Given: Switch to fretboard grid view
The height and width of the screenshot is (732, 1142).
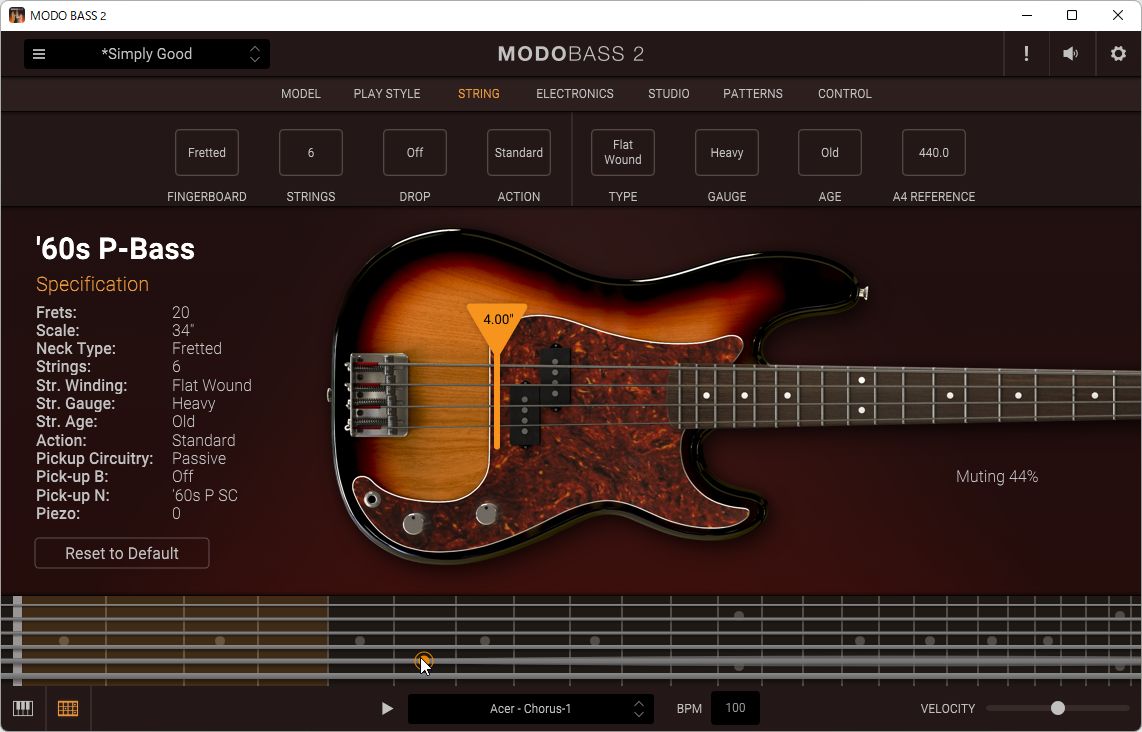Looking at the screenshot, I should [x=68, y=708].
